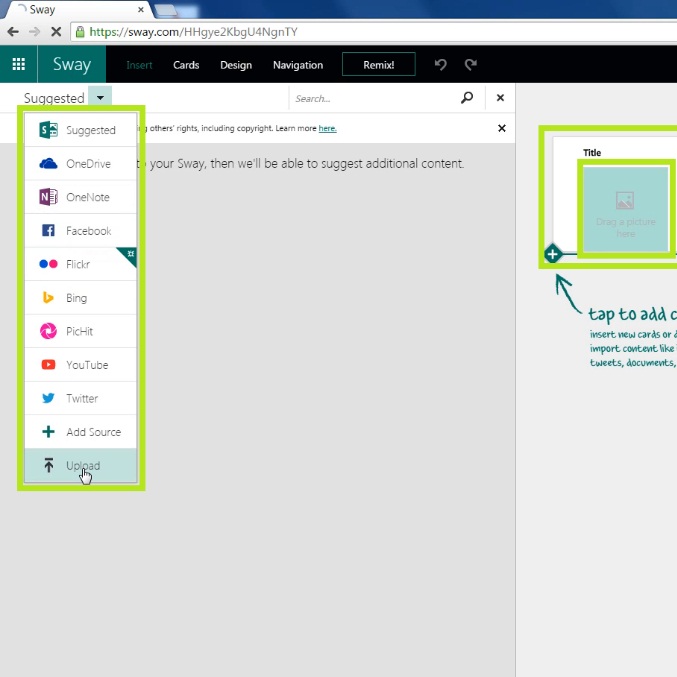Close the insert pane

coord(500,98)
